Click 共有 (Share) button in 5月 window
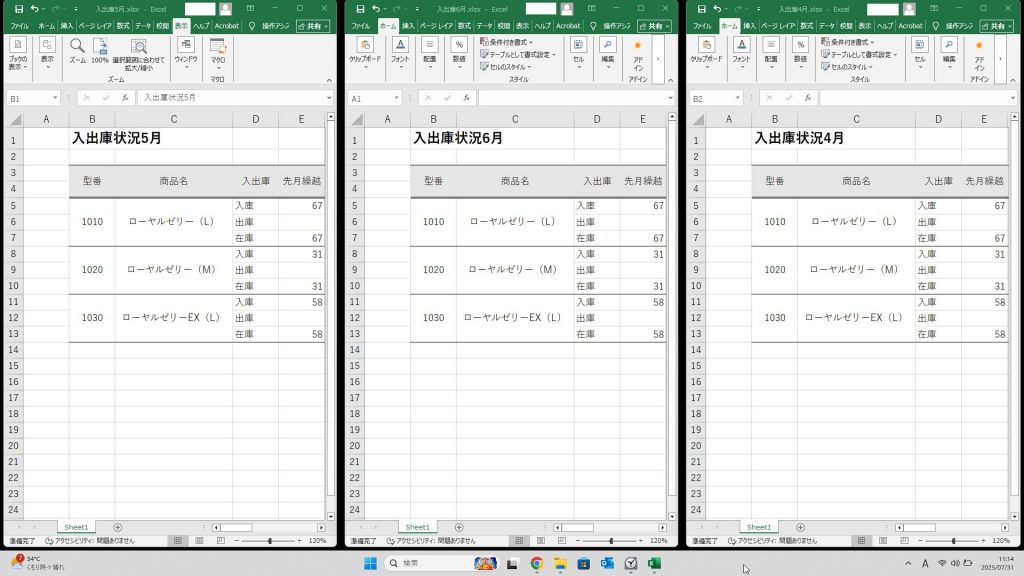Image resolution: width=1024 pixels, height=576 pixels. click(313, 26)
